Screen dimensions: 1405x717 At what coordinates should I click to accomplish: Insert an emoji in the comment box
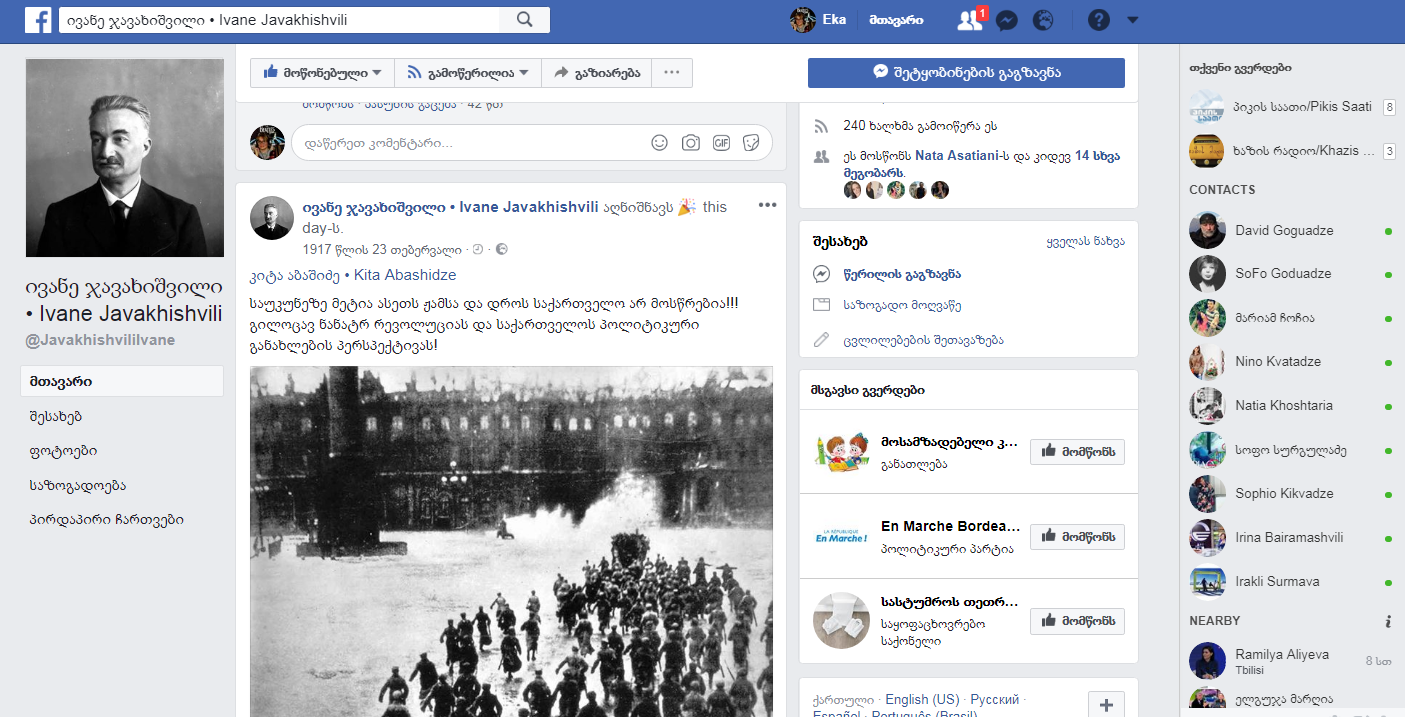[659, 143]
